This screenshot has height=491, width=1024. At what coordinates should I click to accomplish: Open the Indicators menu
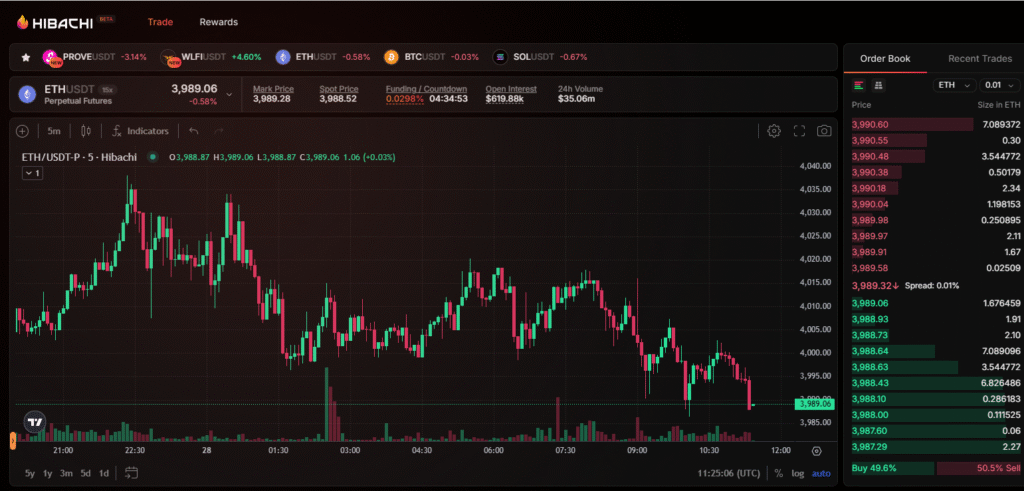click(x=140, y=131)
